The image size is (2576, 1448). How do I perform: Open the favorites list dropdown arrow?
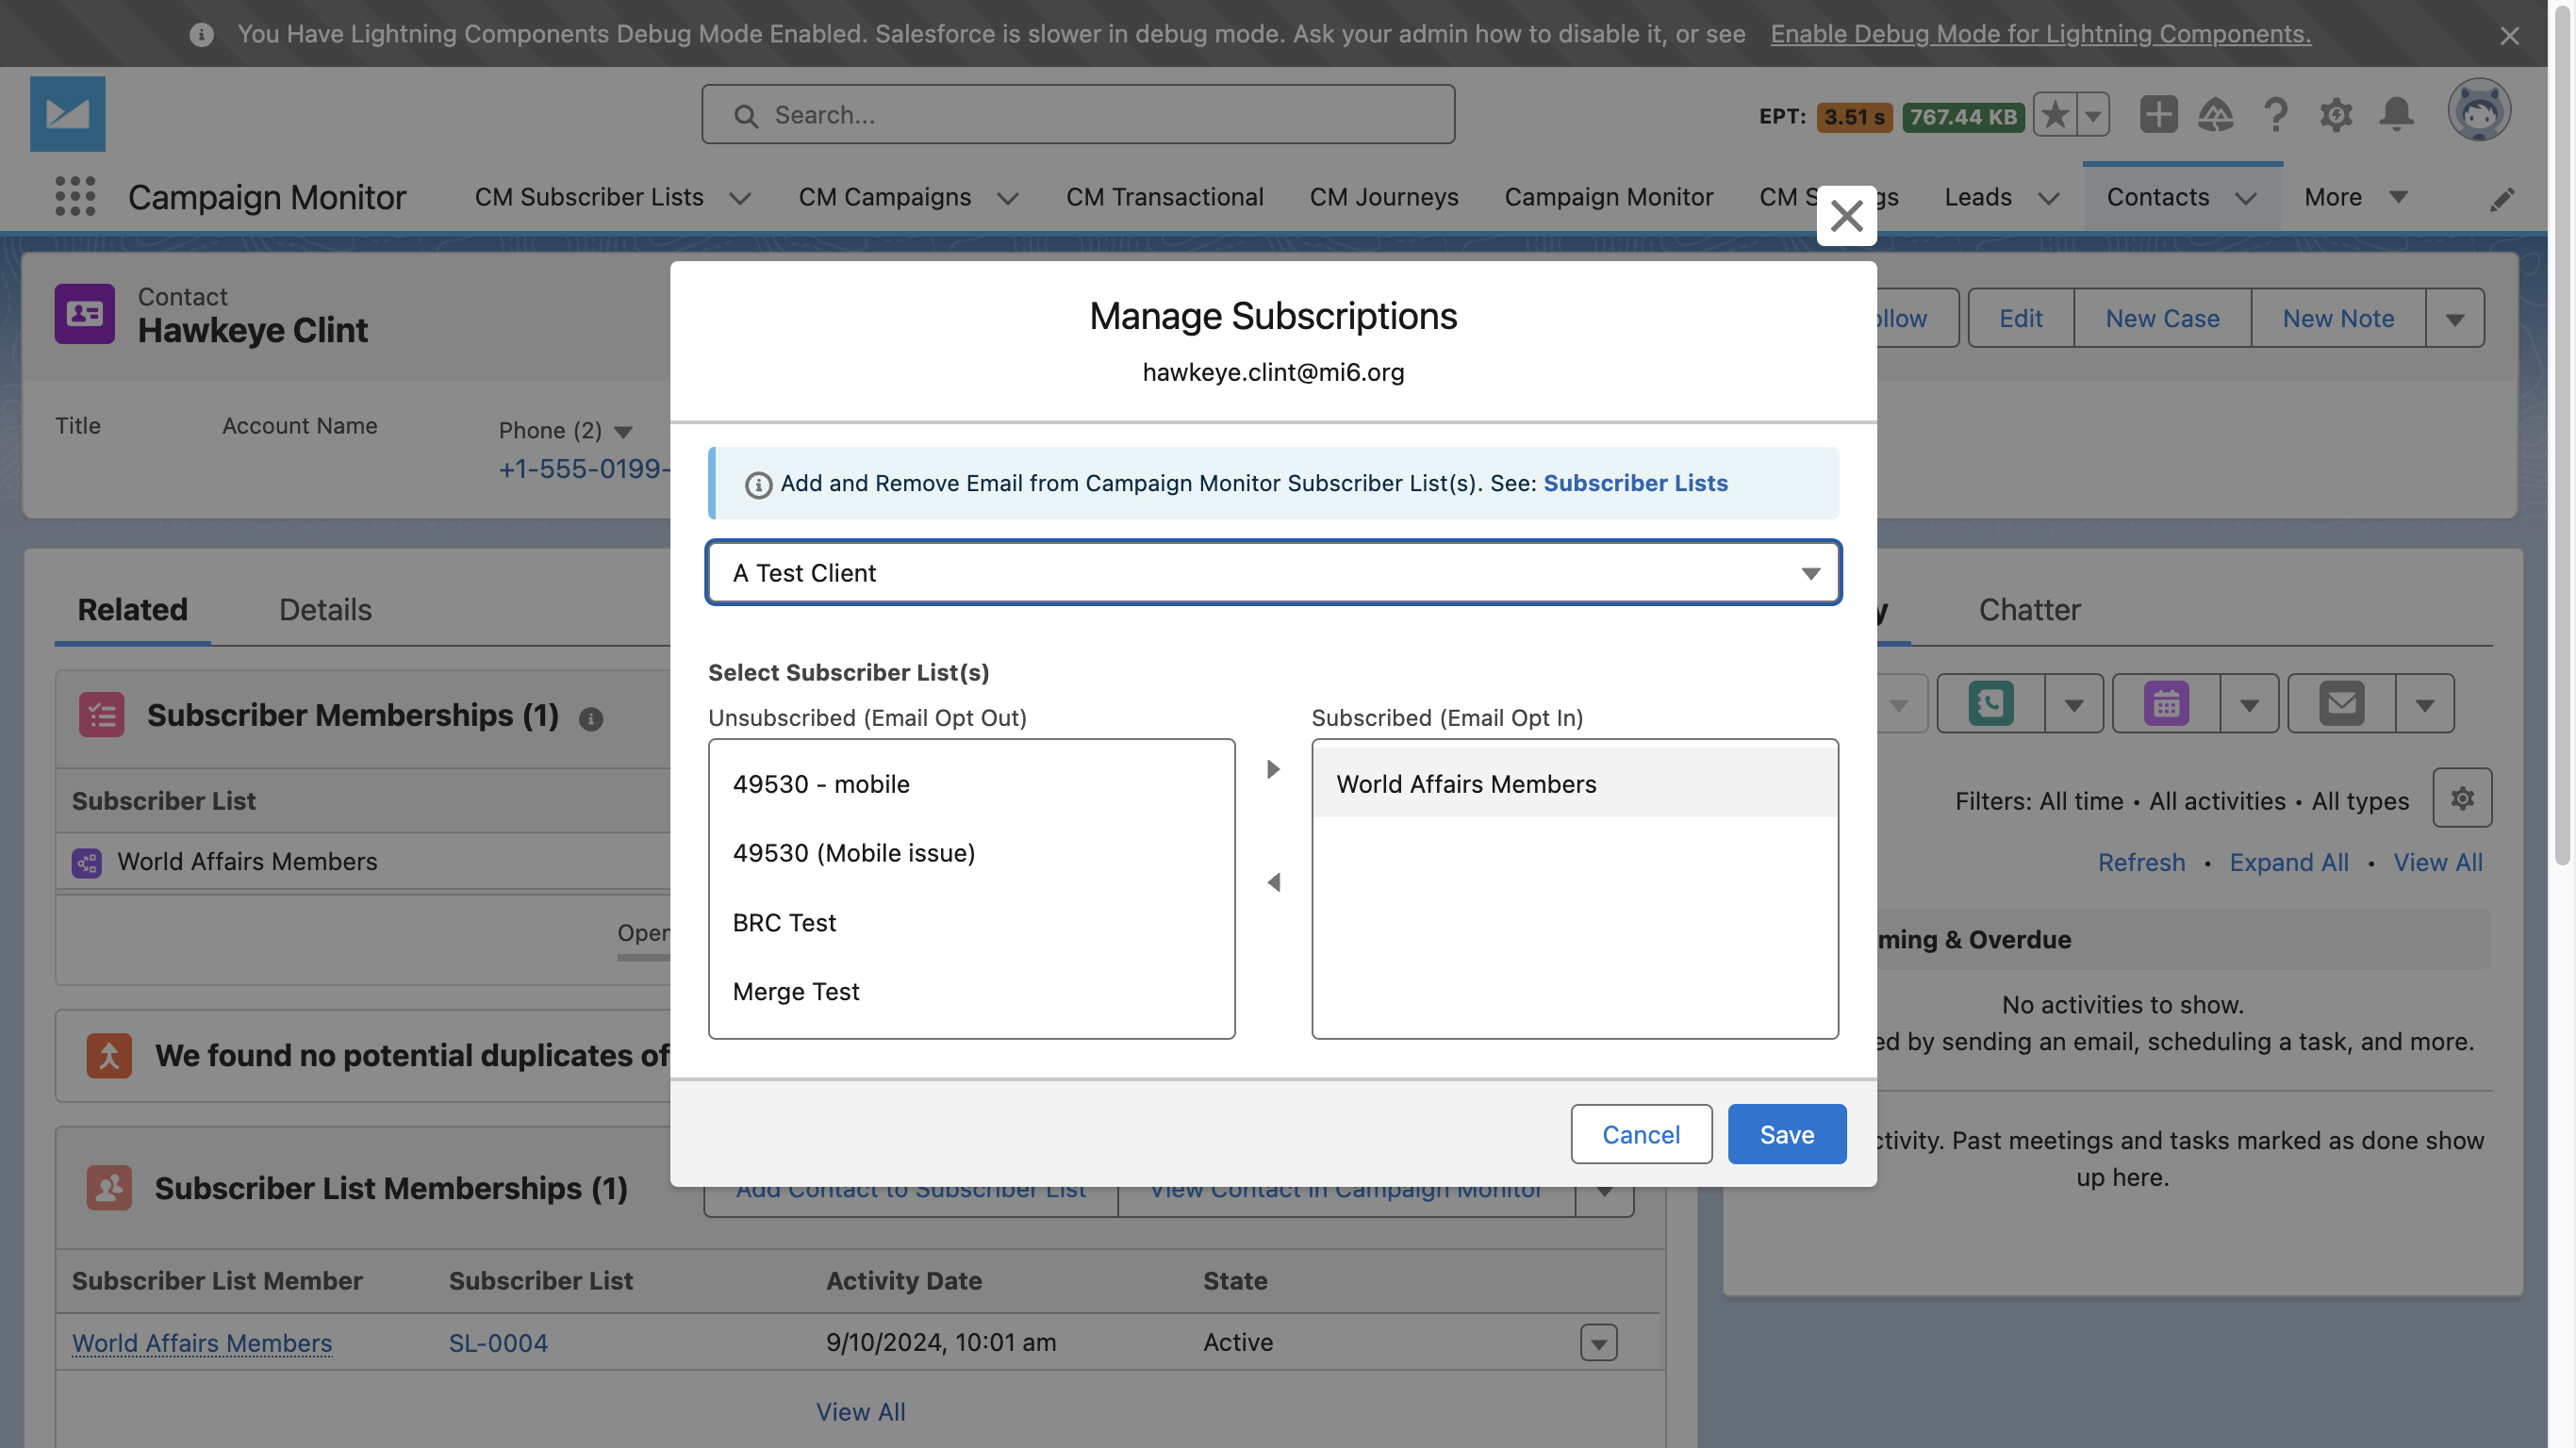[2093, 115]
